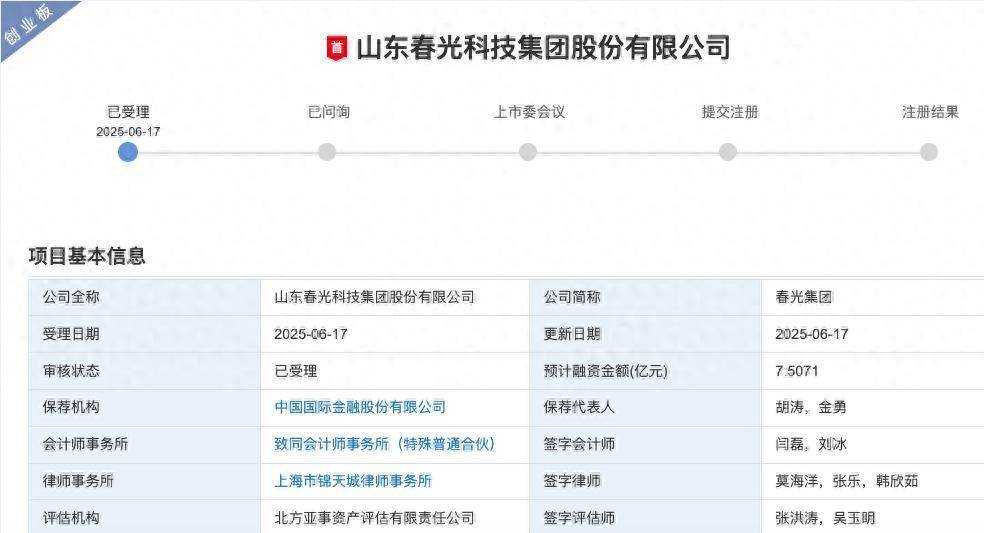Click the 公司简称 value 春光集团
This screenshot has width=984, height=533.
[x=804, y=297]
